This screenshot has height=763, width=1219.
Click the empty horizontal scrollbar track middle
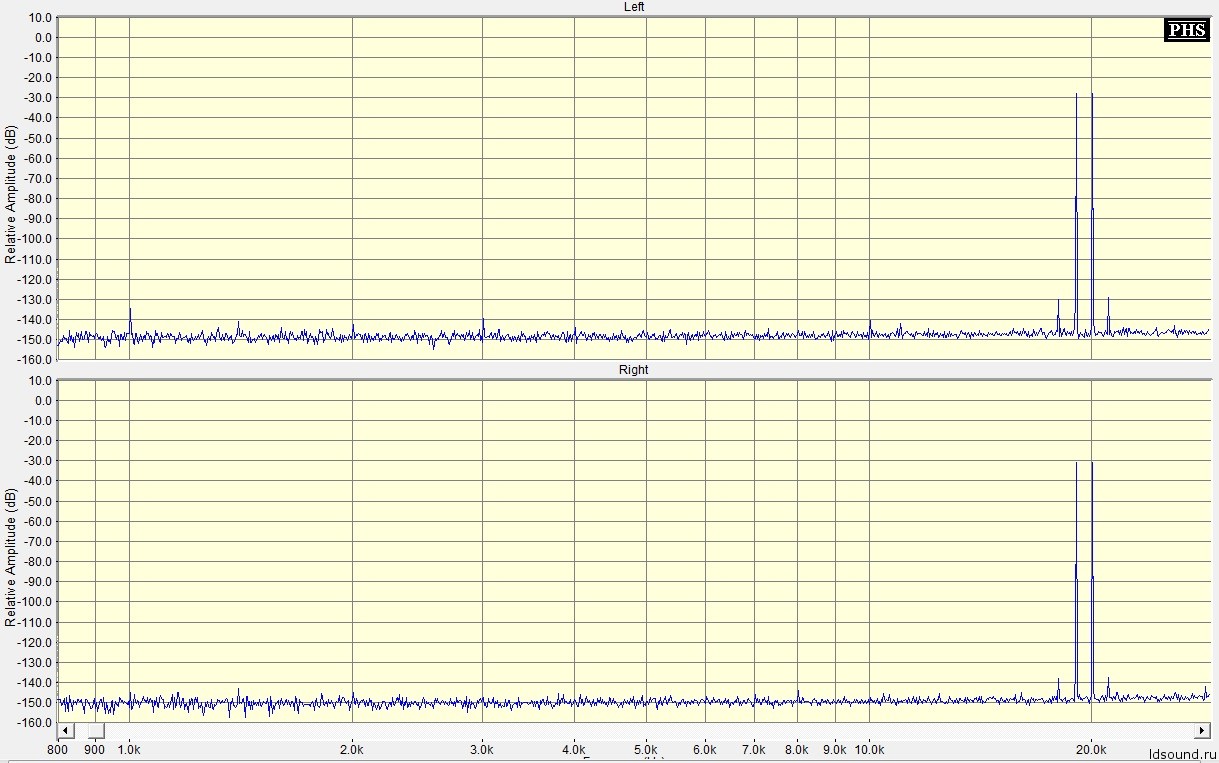(x=650, y=730)
